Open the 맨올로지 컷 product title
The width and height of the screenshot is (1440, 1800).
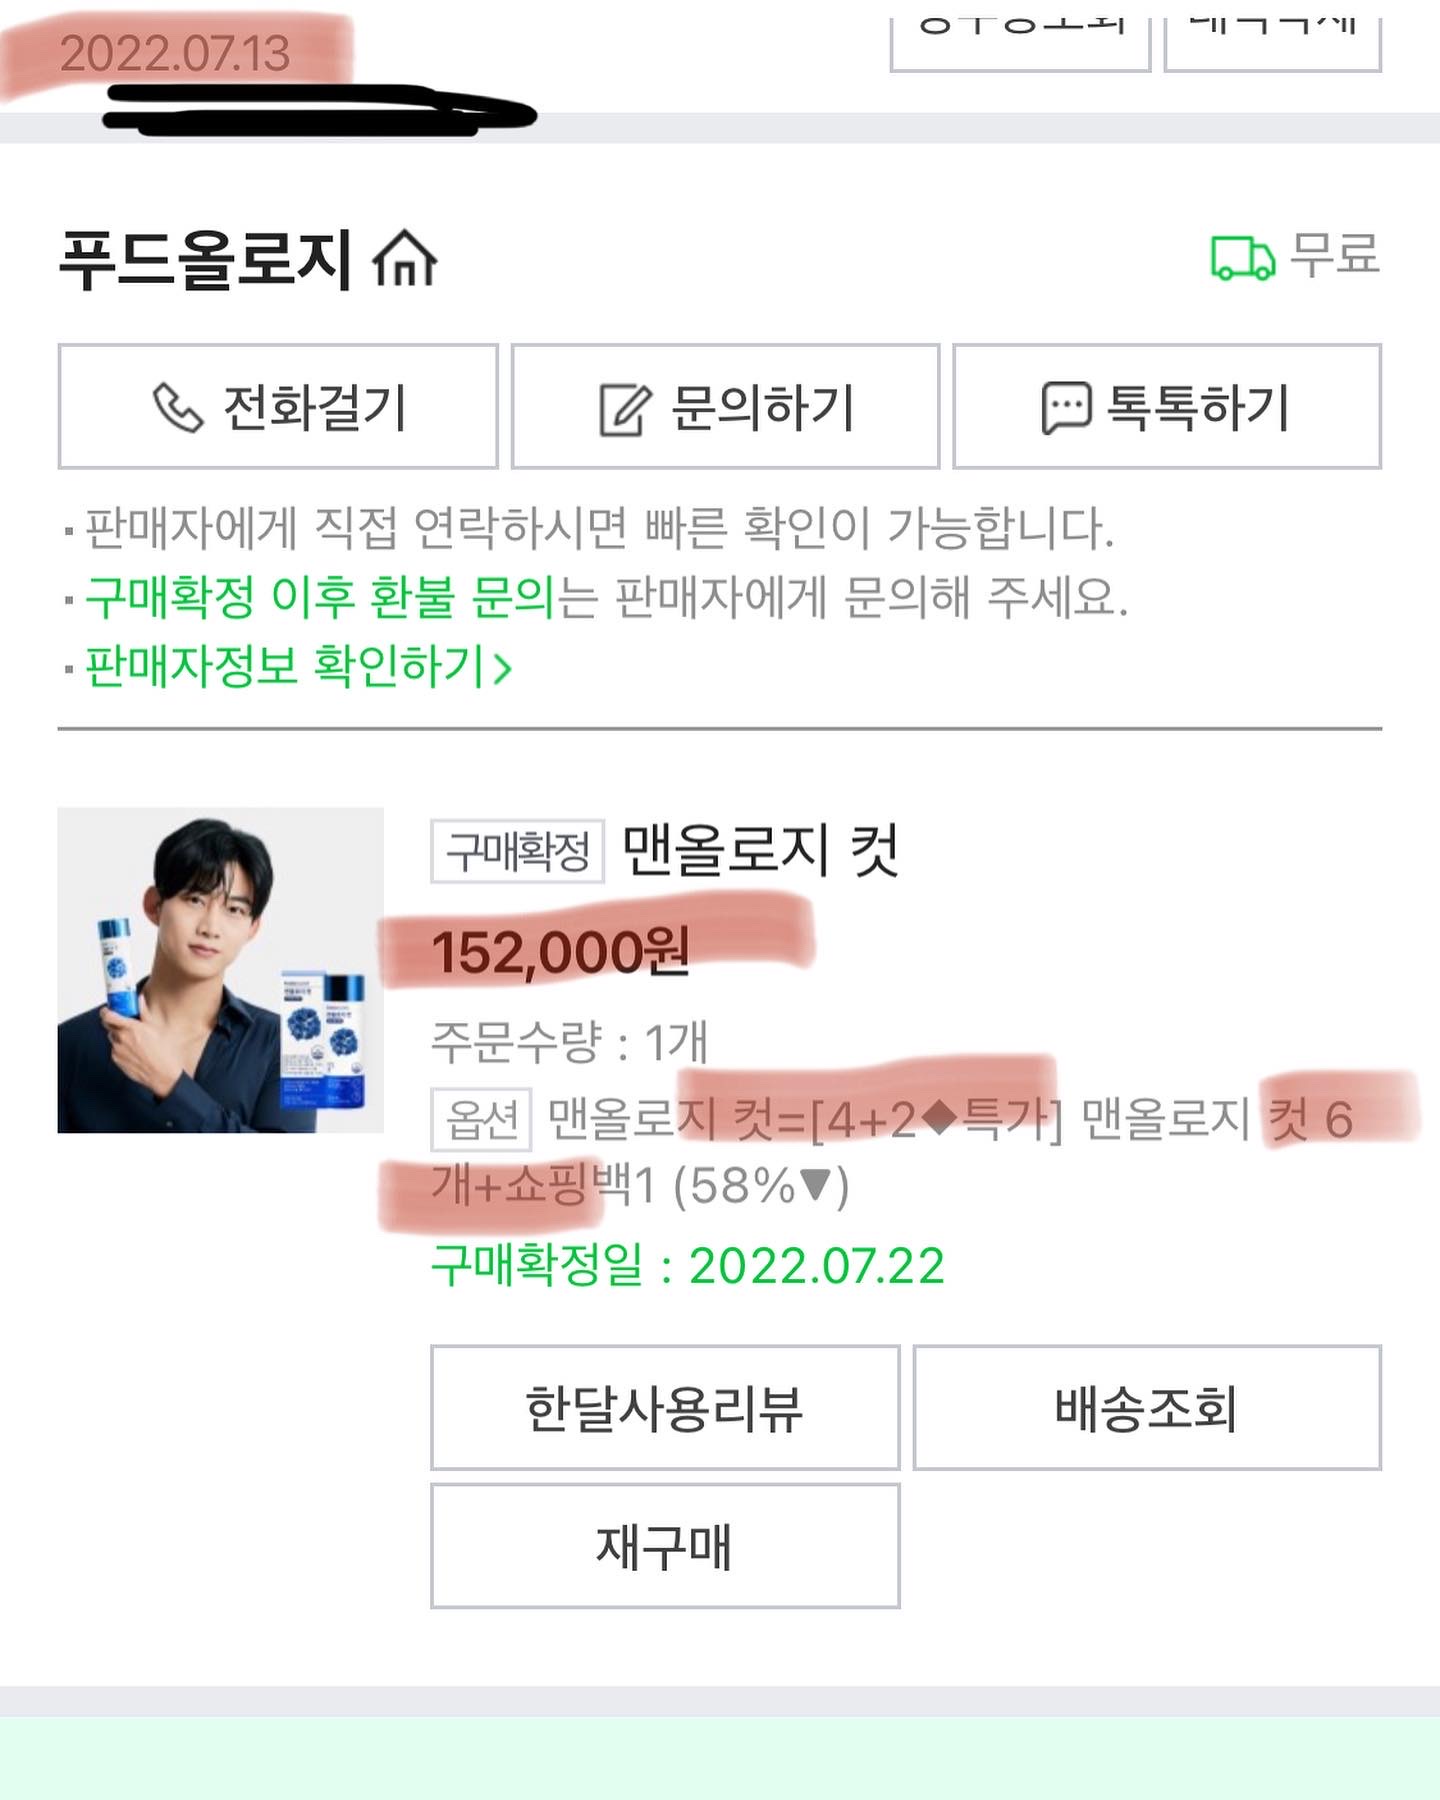pyautogui.click(x=761, y=850)
